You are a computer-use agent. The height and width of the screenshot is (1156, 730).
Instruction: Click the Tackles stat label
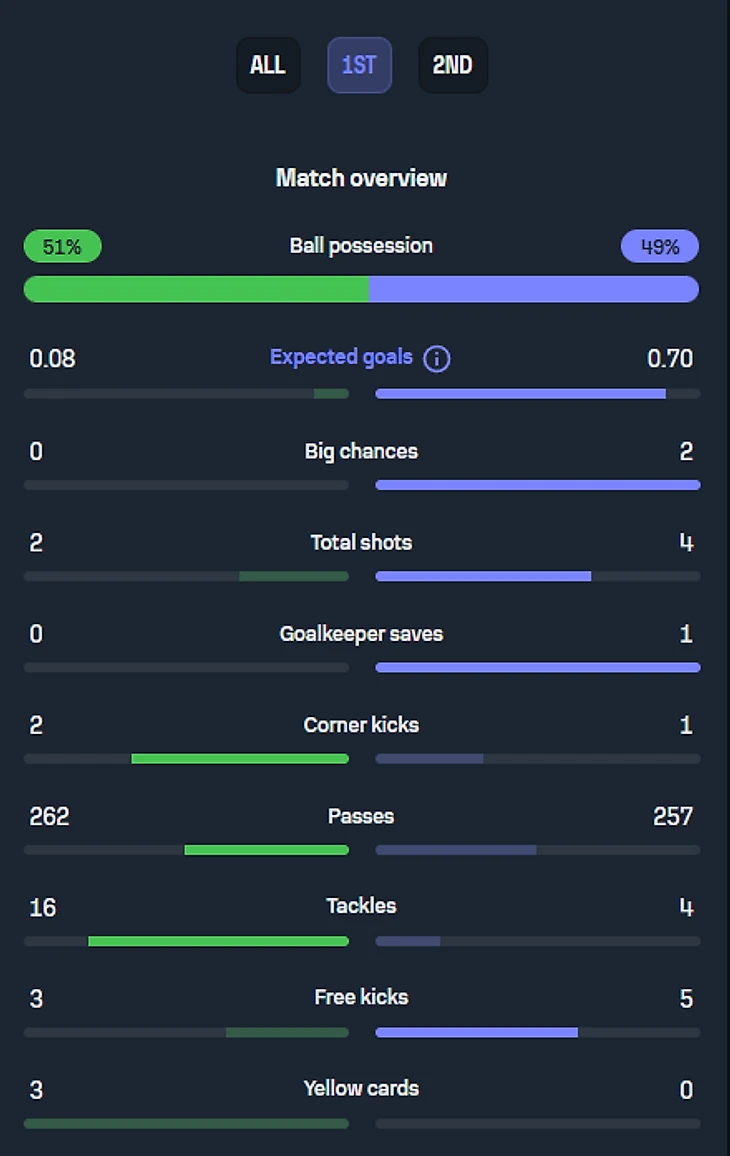tap(361, 906)
